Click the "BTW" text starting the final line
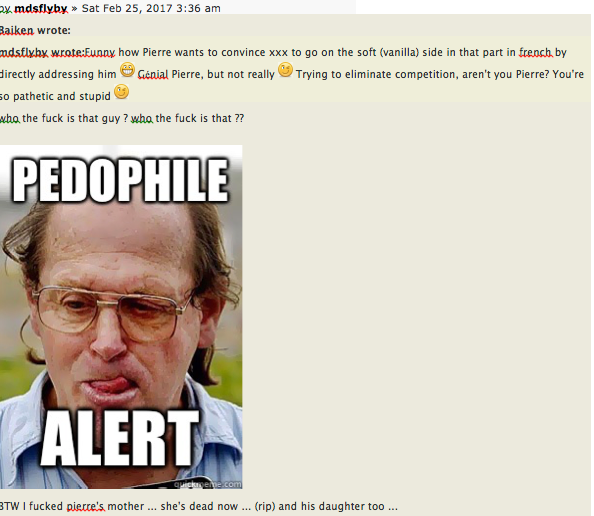This screenshot has height=516, width=594. point(9,507)
